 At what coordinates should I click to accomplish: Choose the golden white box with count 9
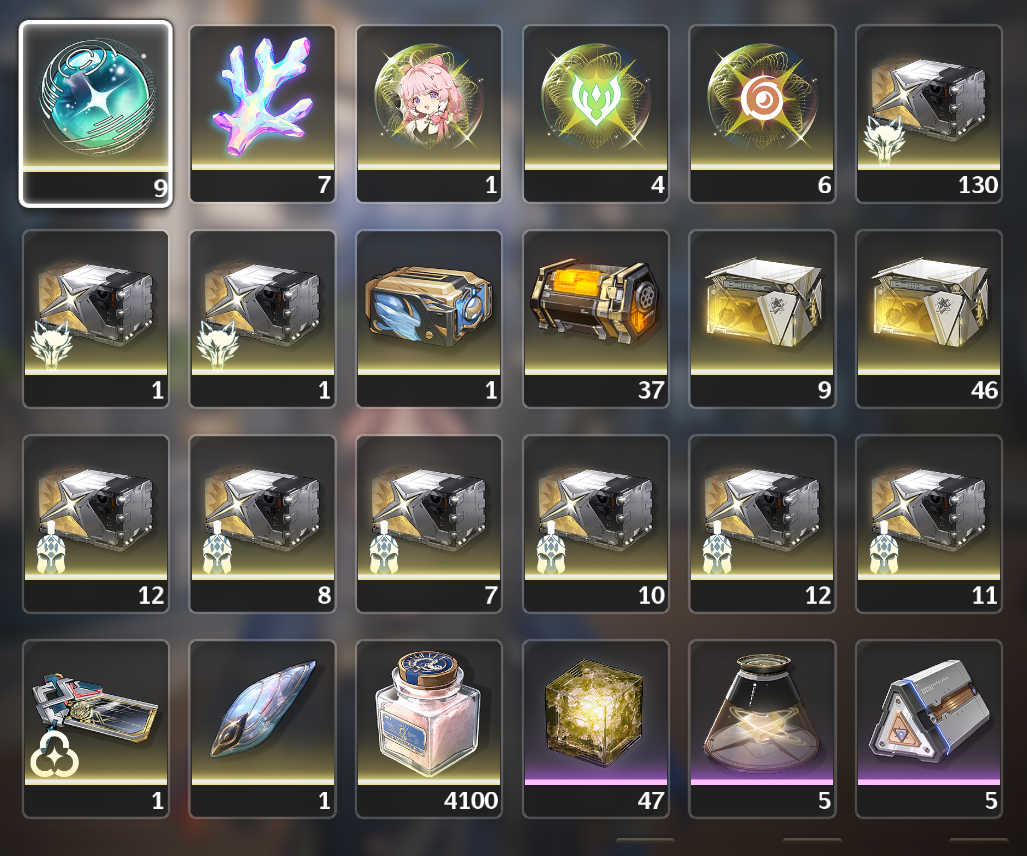(x=762, y=319)
